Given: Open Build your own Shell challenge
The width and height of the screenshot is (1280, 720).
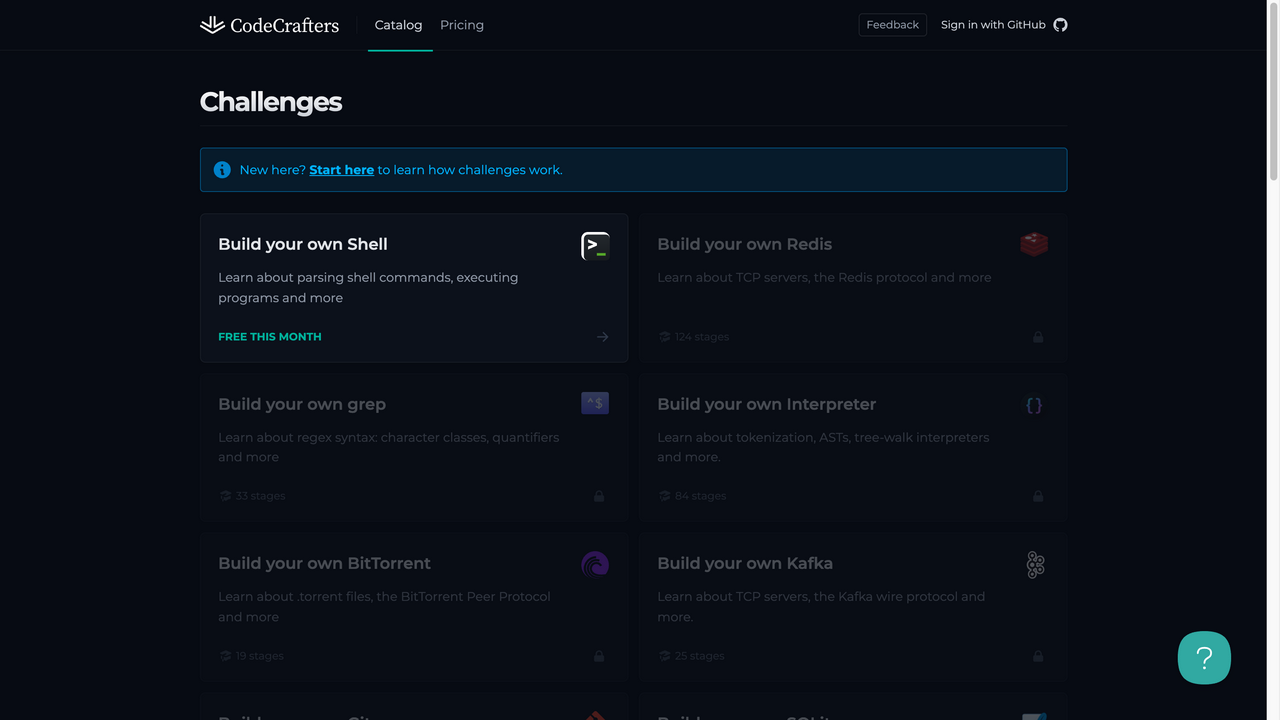Looking at the screenshot, I should (414, 288).
